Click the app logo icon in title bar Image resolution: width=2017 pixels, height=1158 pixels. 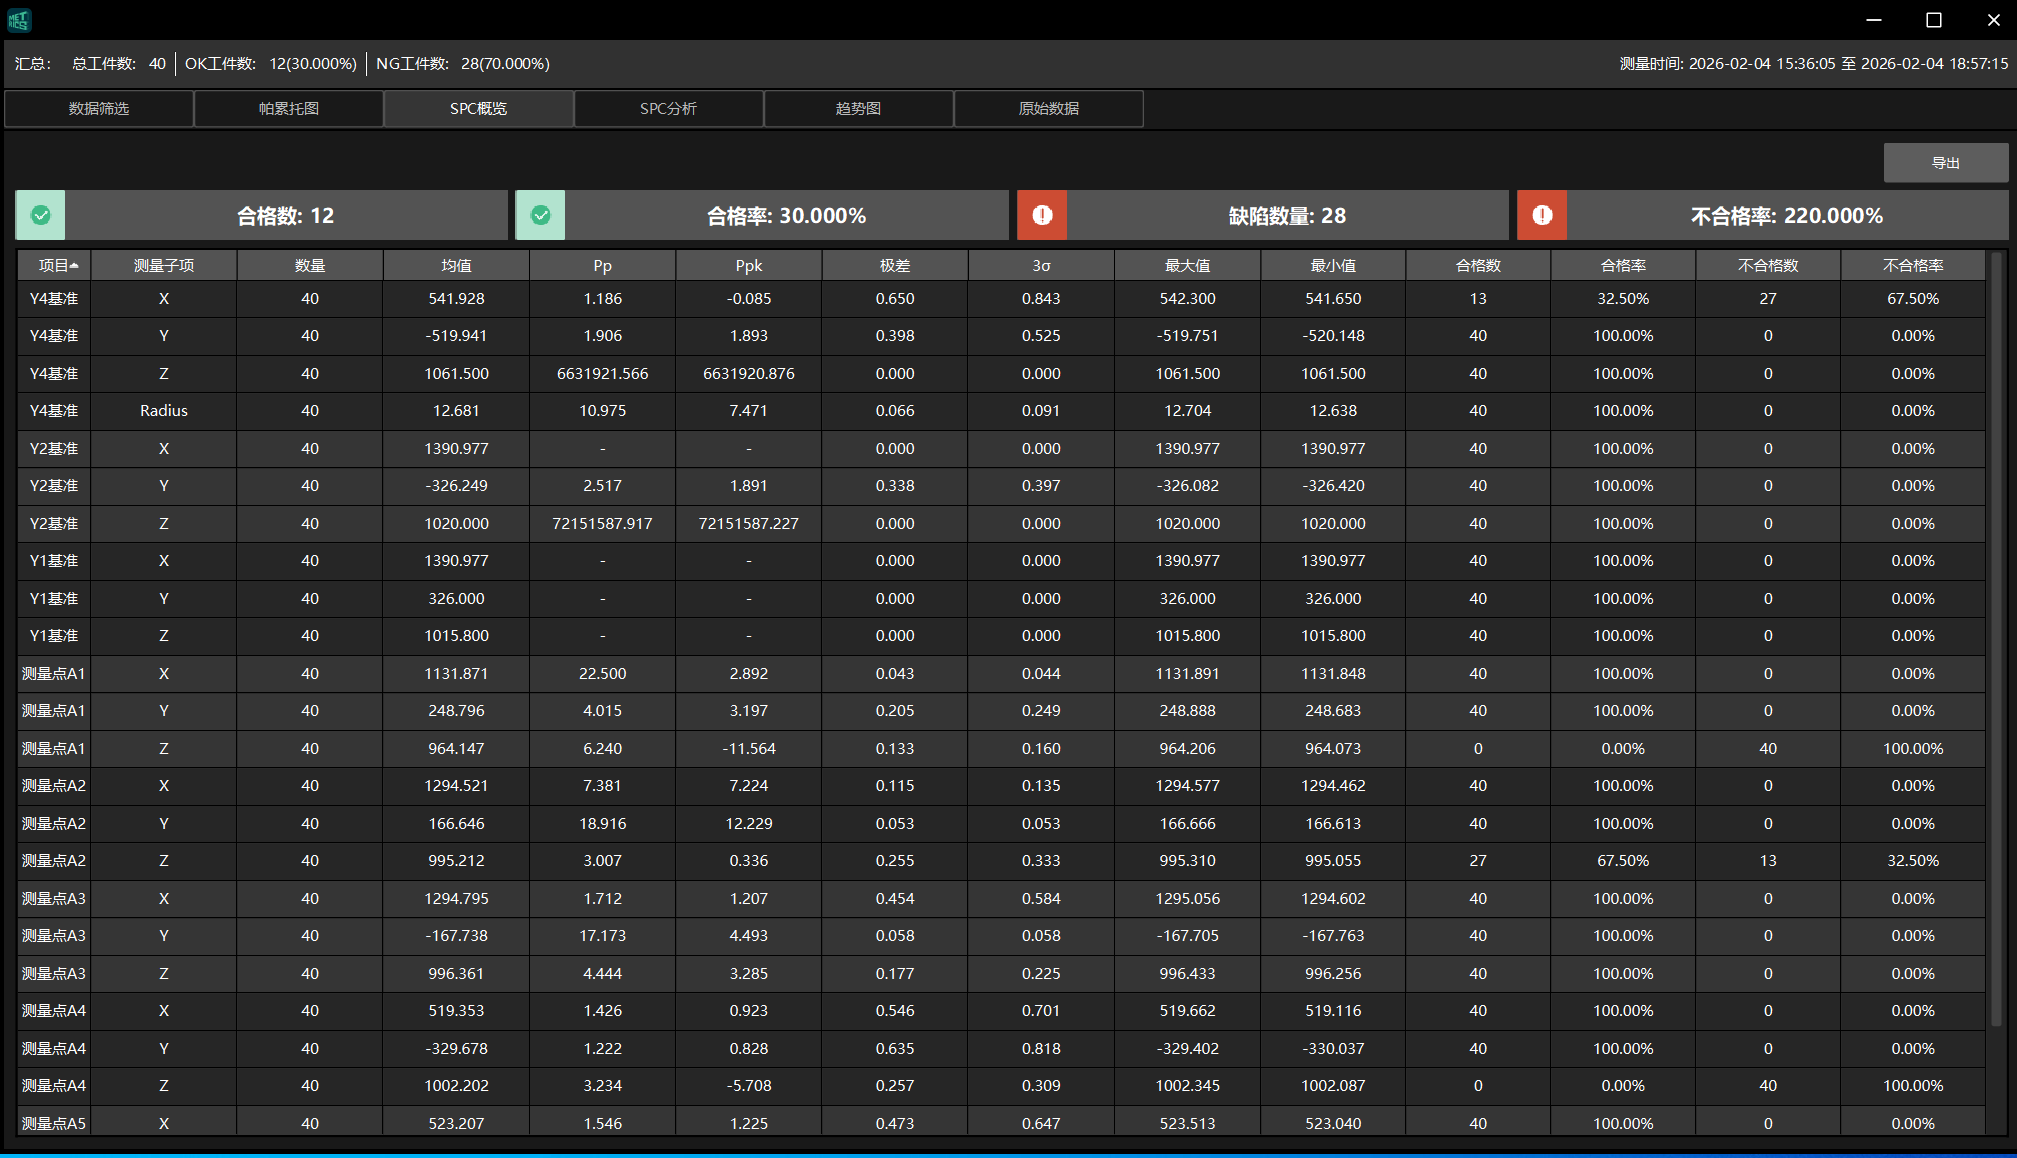click(19, 19)
